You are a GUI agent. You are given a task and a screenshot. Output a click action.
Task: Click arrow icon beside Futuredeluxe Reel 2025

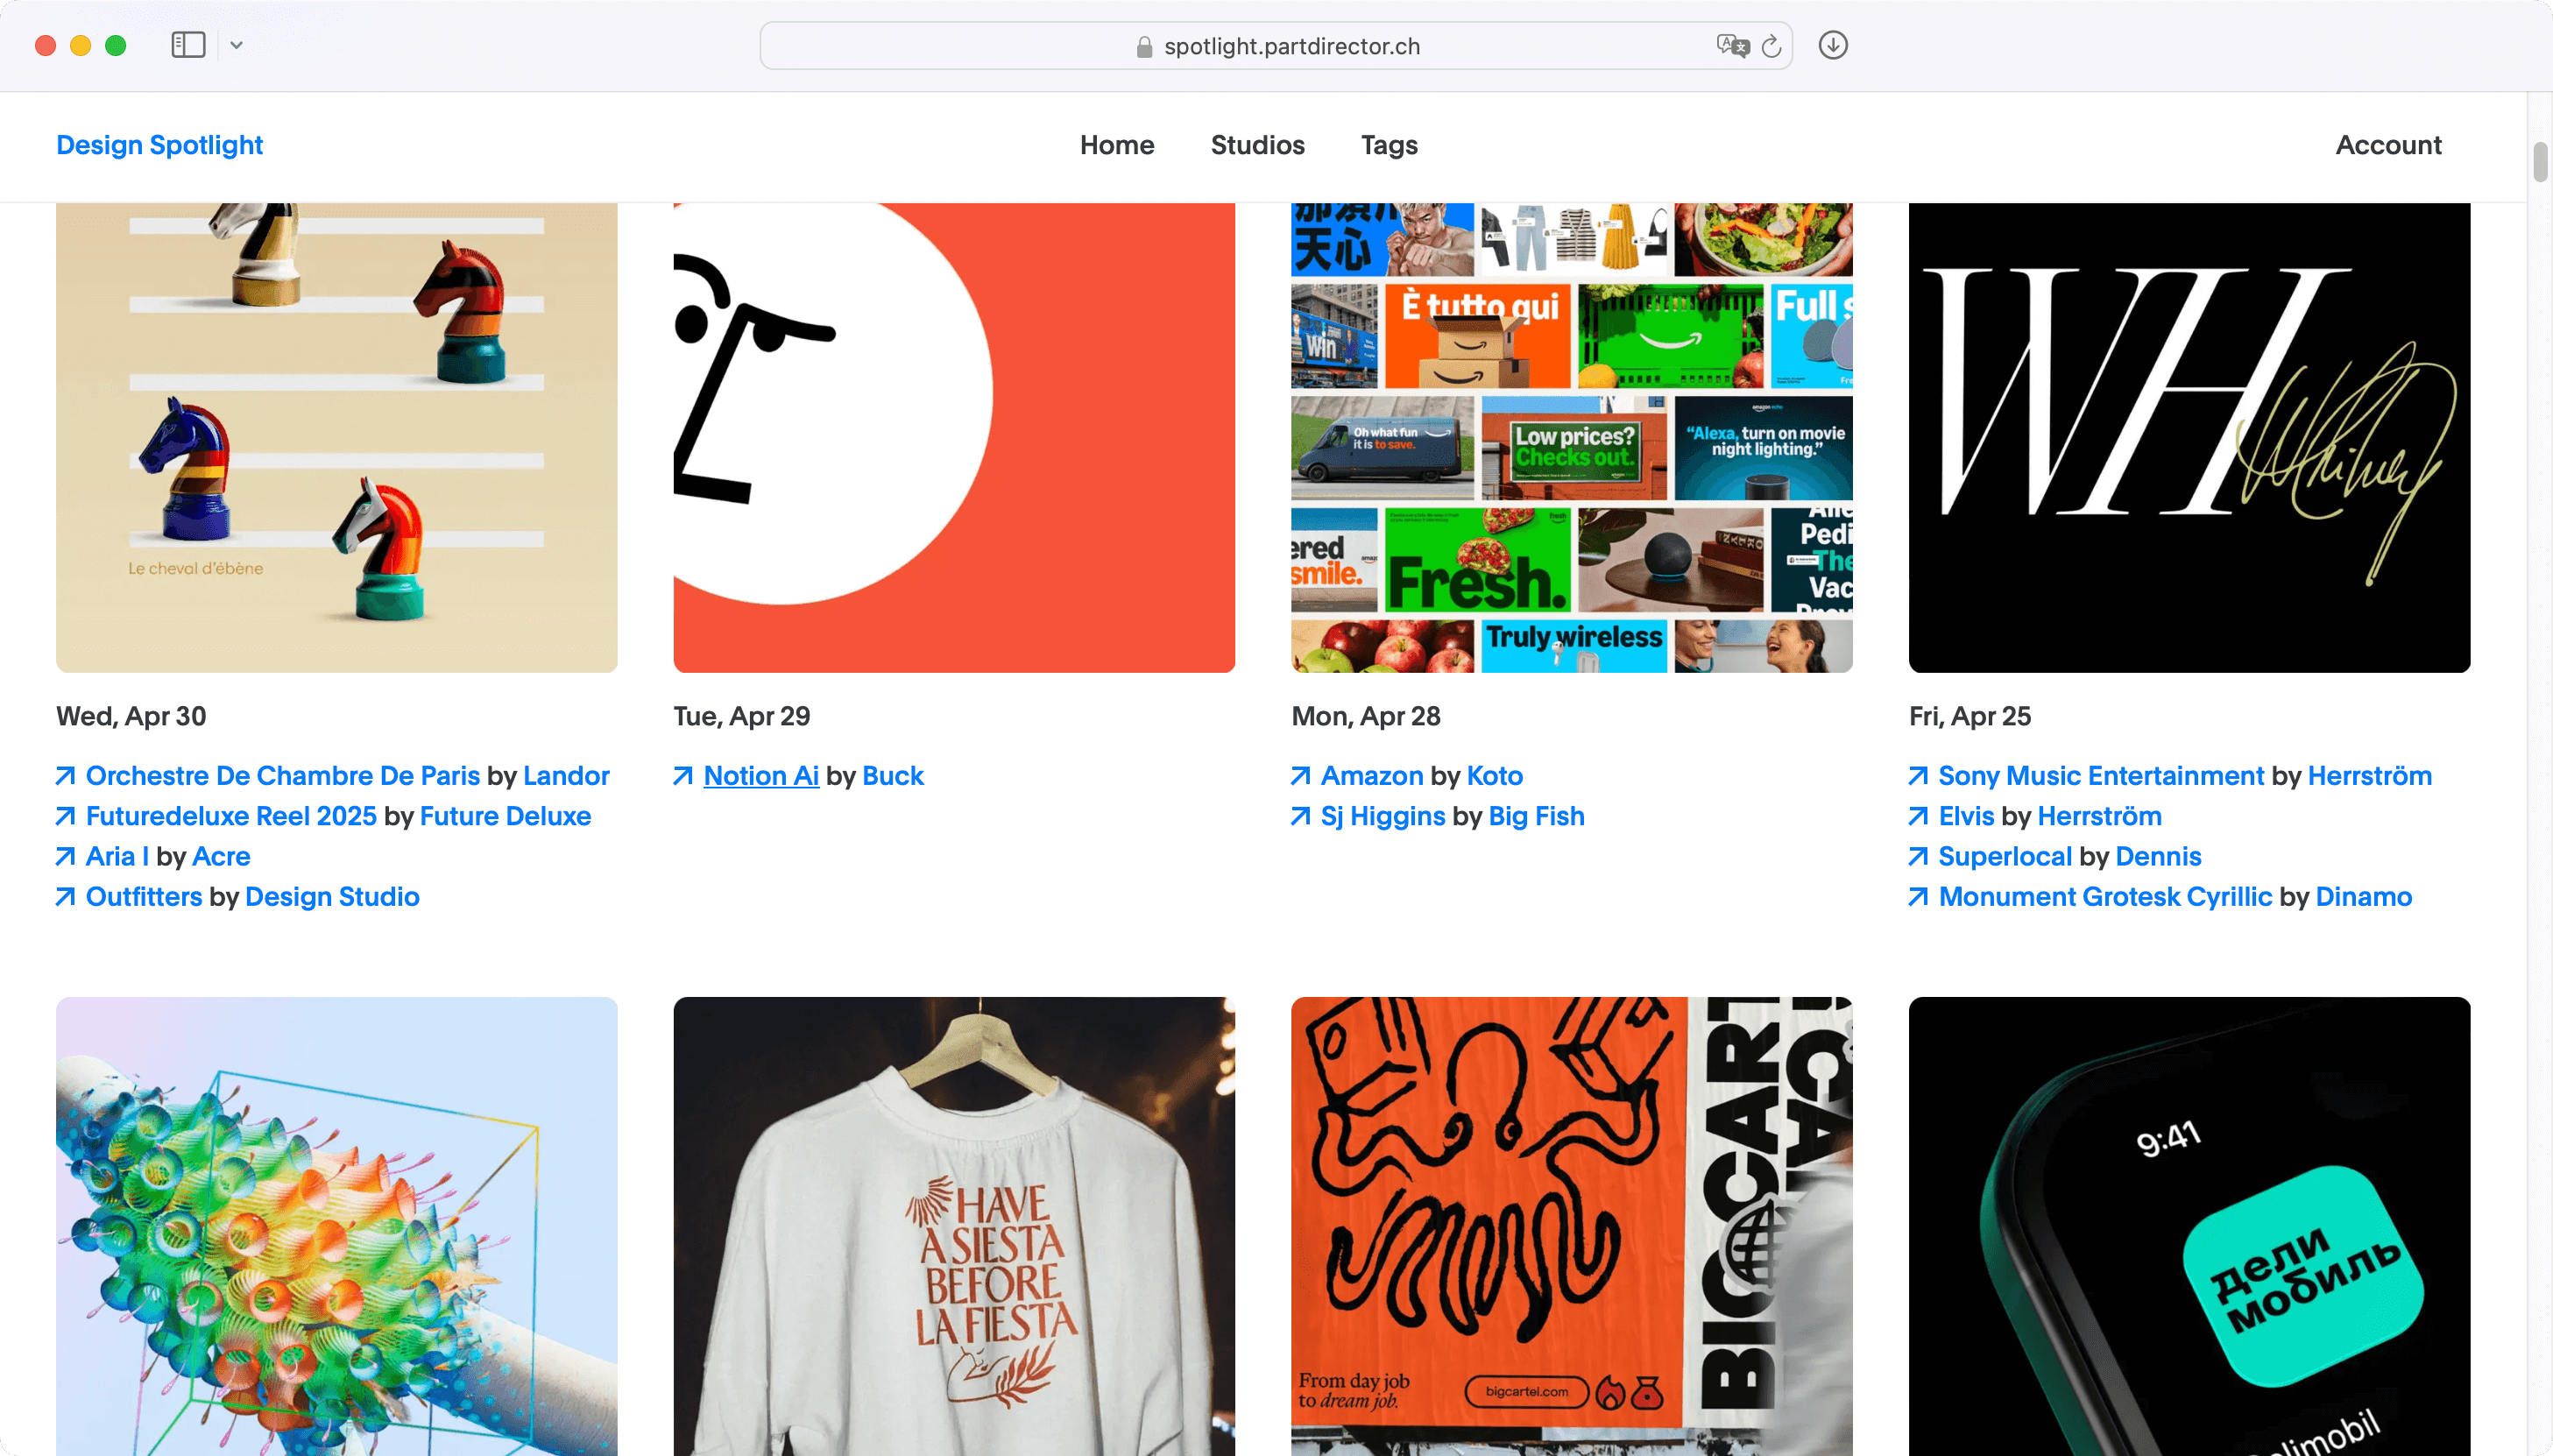[66, 816]
